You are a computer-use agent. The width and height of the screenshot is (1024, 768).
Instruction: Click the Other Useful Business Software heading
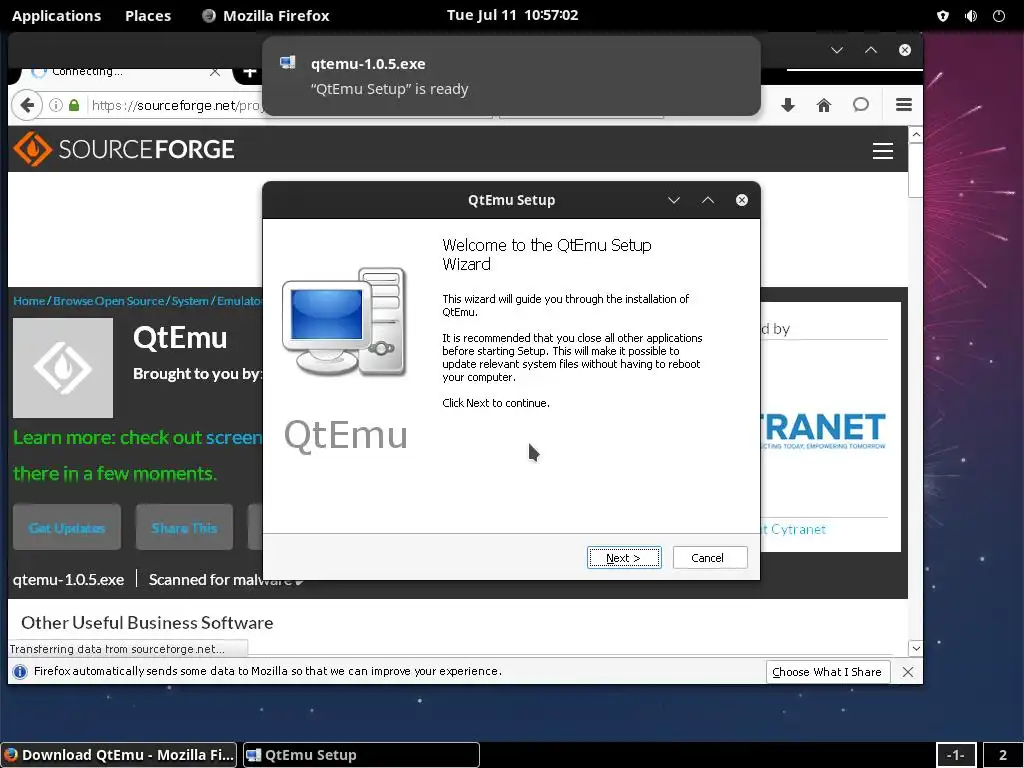pos(147,622)
